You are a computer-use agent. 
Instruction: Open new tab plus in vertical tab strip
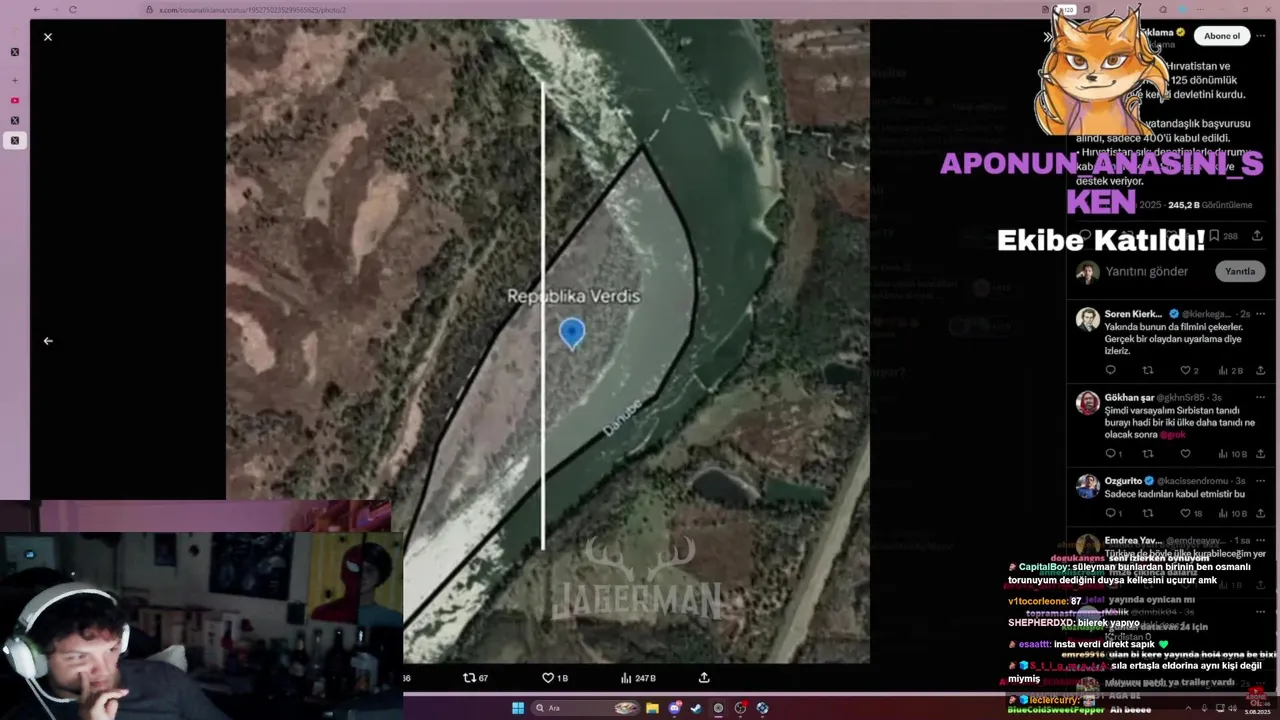pos(14,80)
